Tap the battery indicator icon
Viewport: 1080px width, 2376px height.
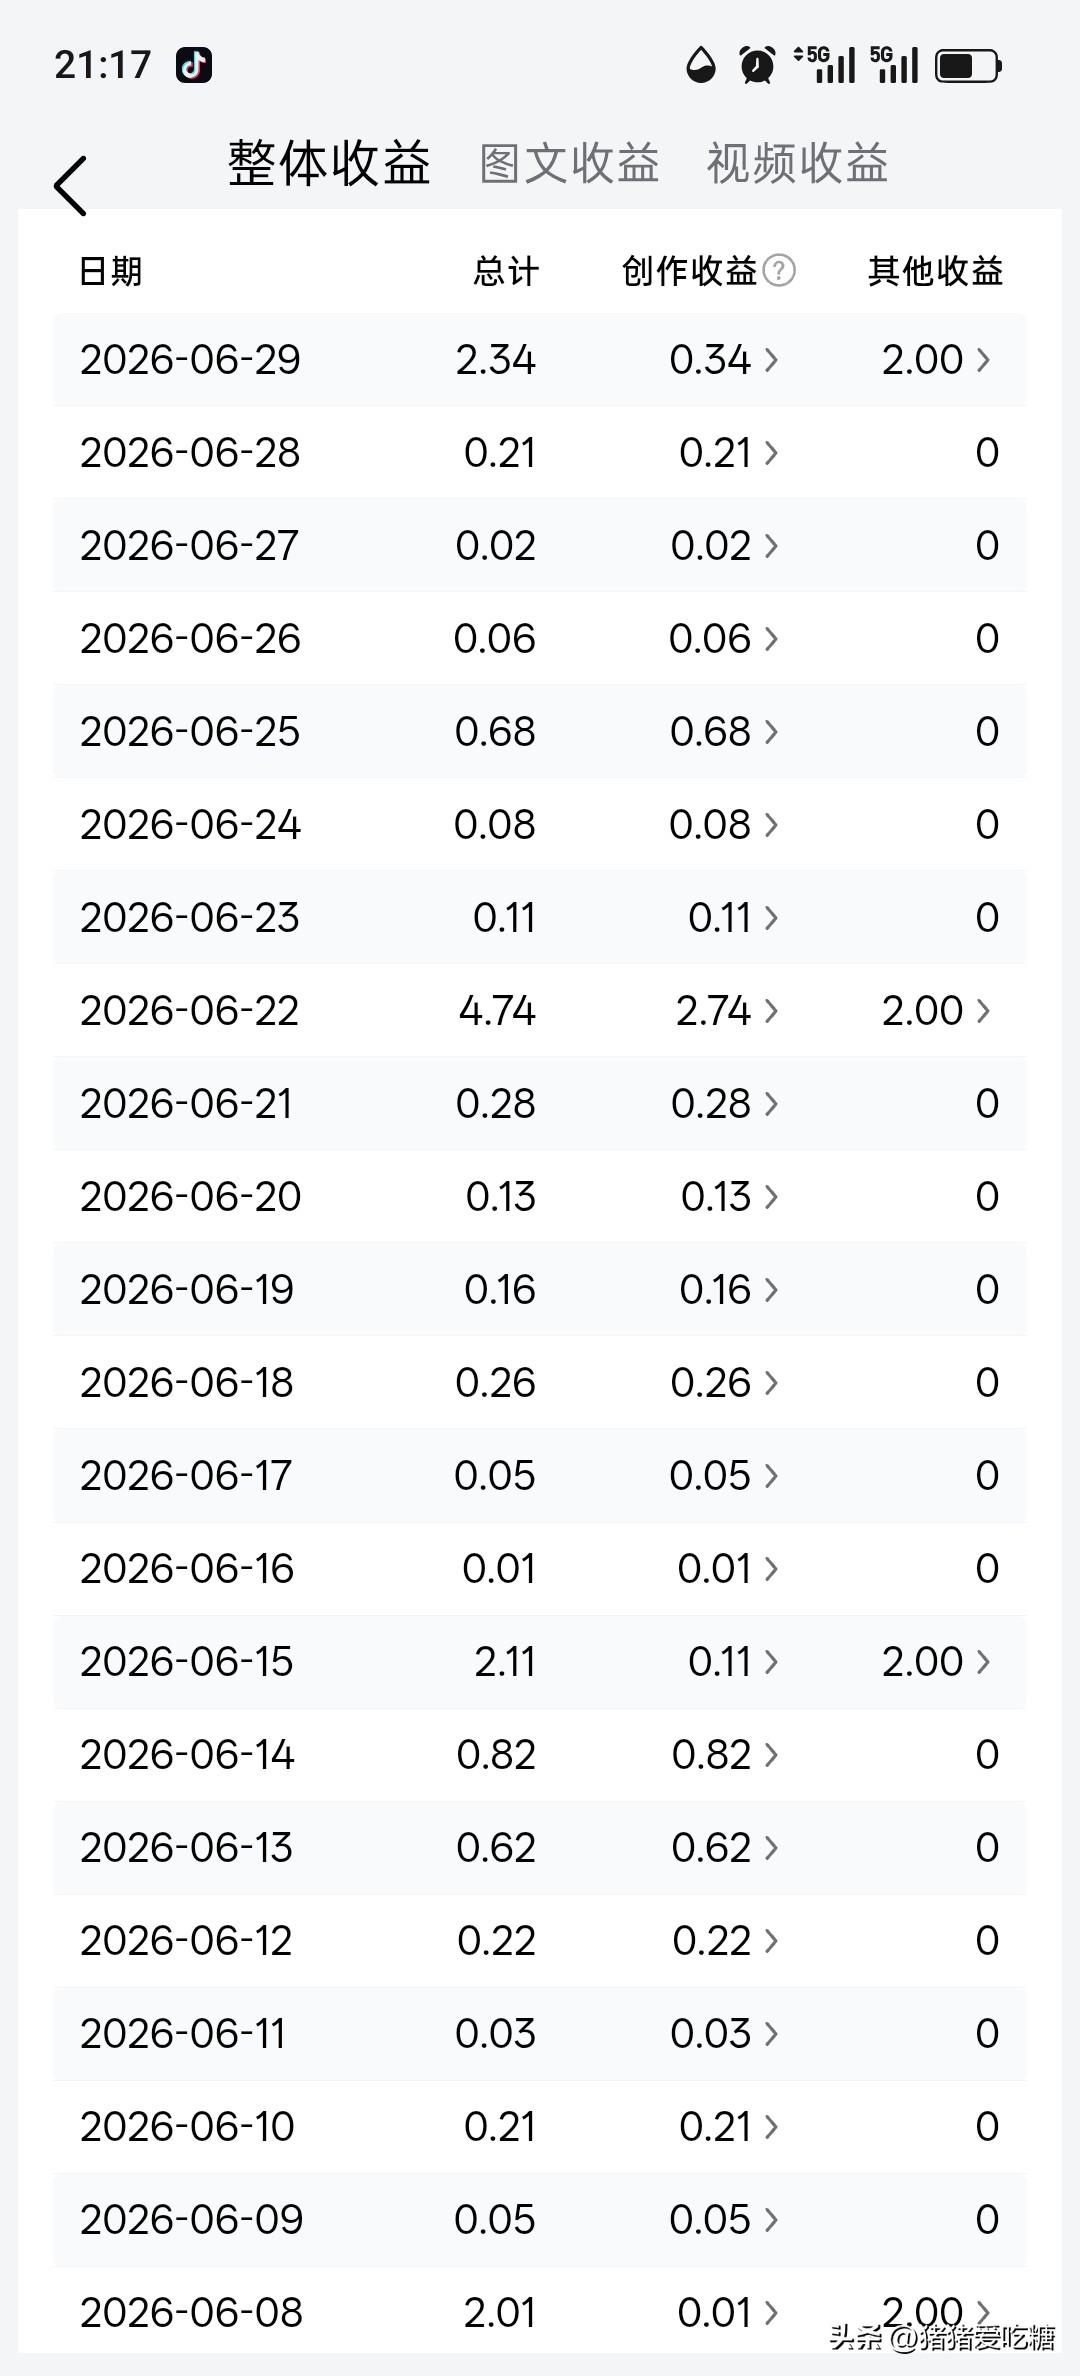coord(968,66)
